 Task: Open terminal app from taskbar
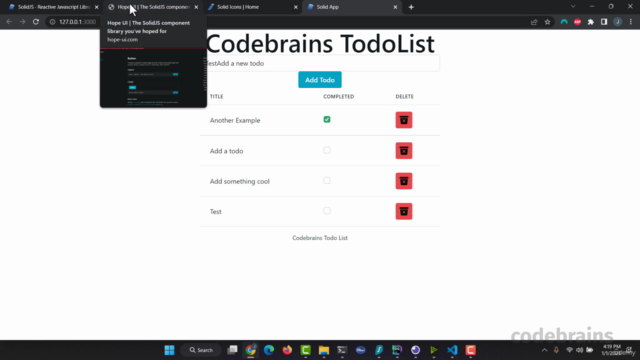point(342,350)
